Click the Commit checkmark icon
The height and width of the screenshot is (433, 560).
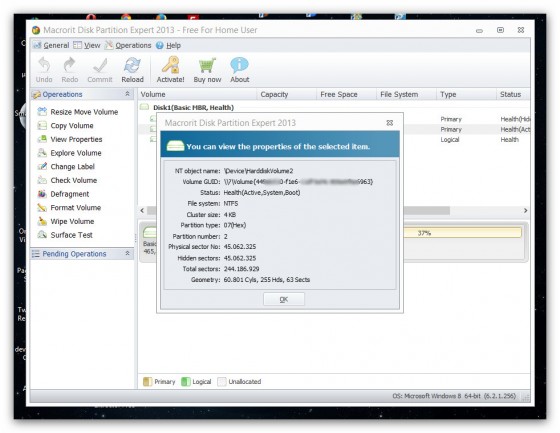pyautogui.click(x=100, y=65)
